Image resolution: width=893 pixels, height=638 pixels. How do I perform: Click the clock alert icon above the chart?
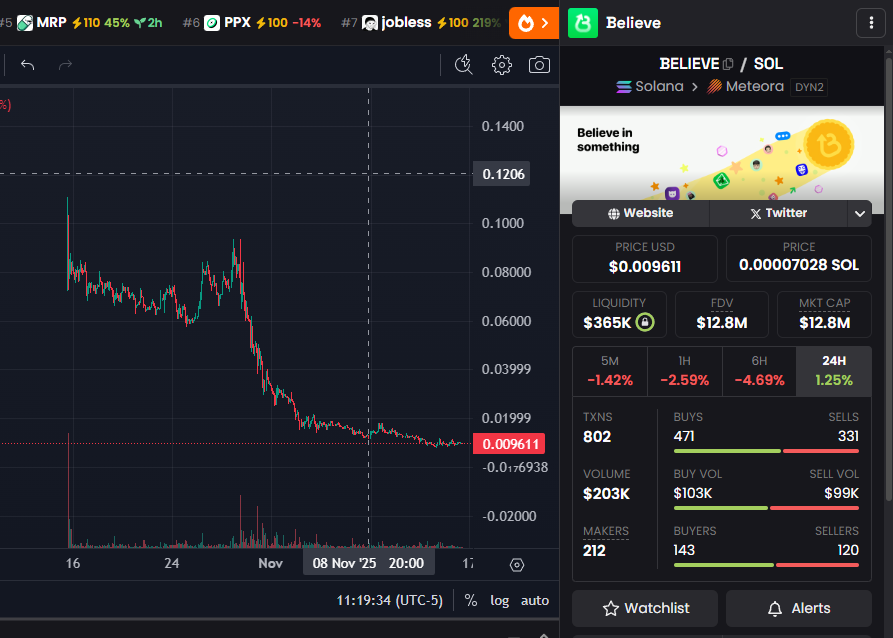(x=463, y=63)
